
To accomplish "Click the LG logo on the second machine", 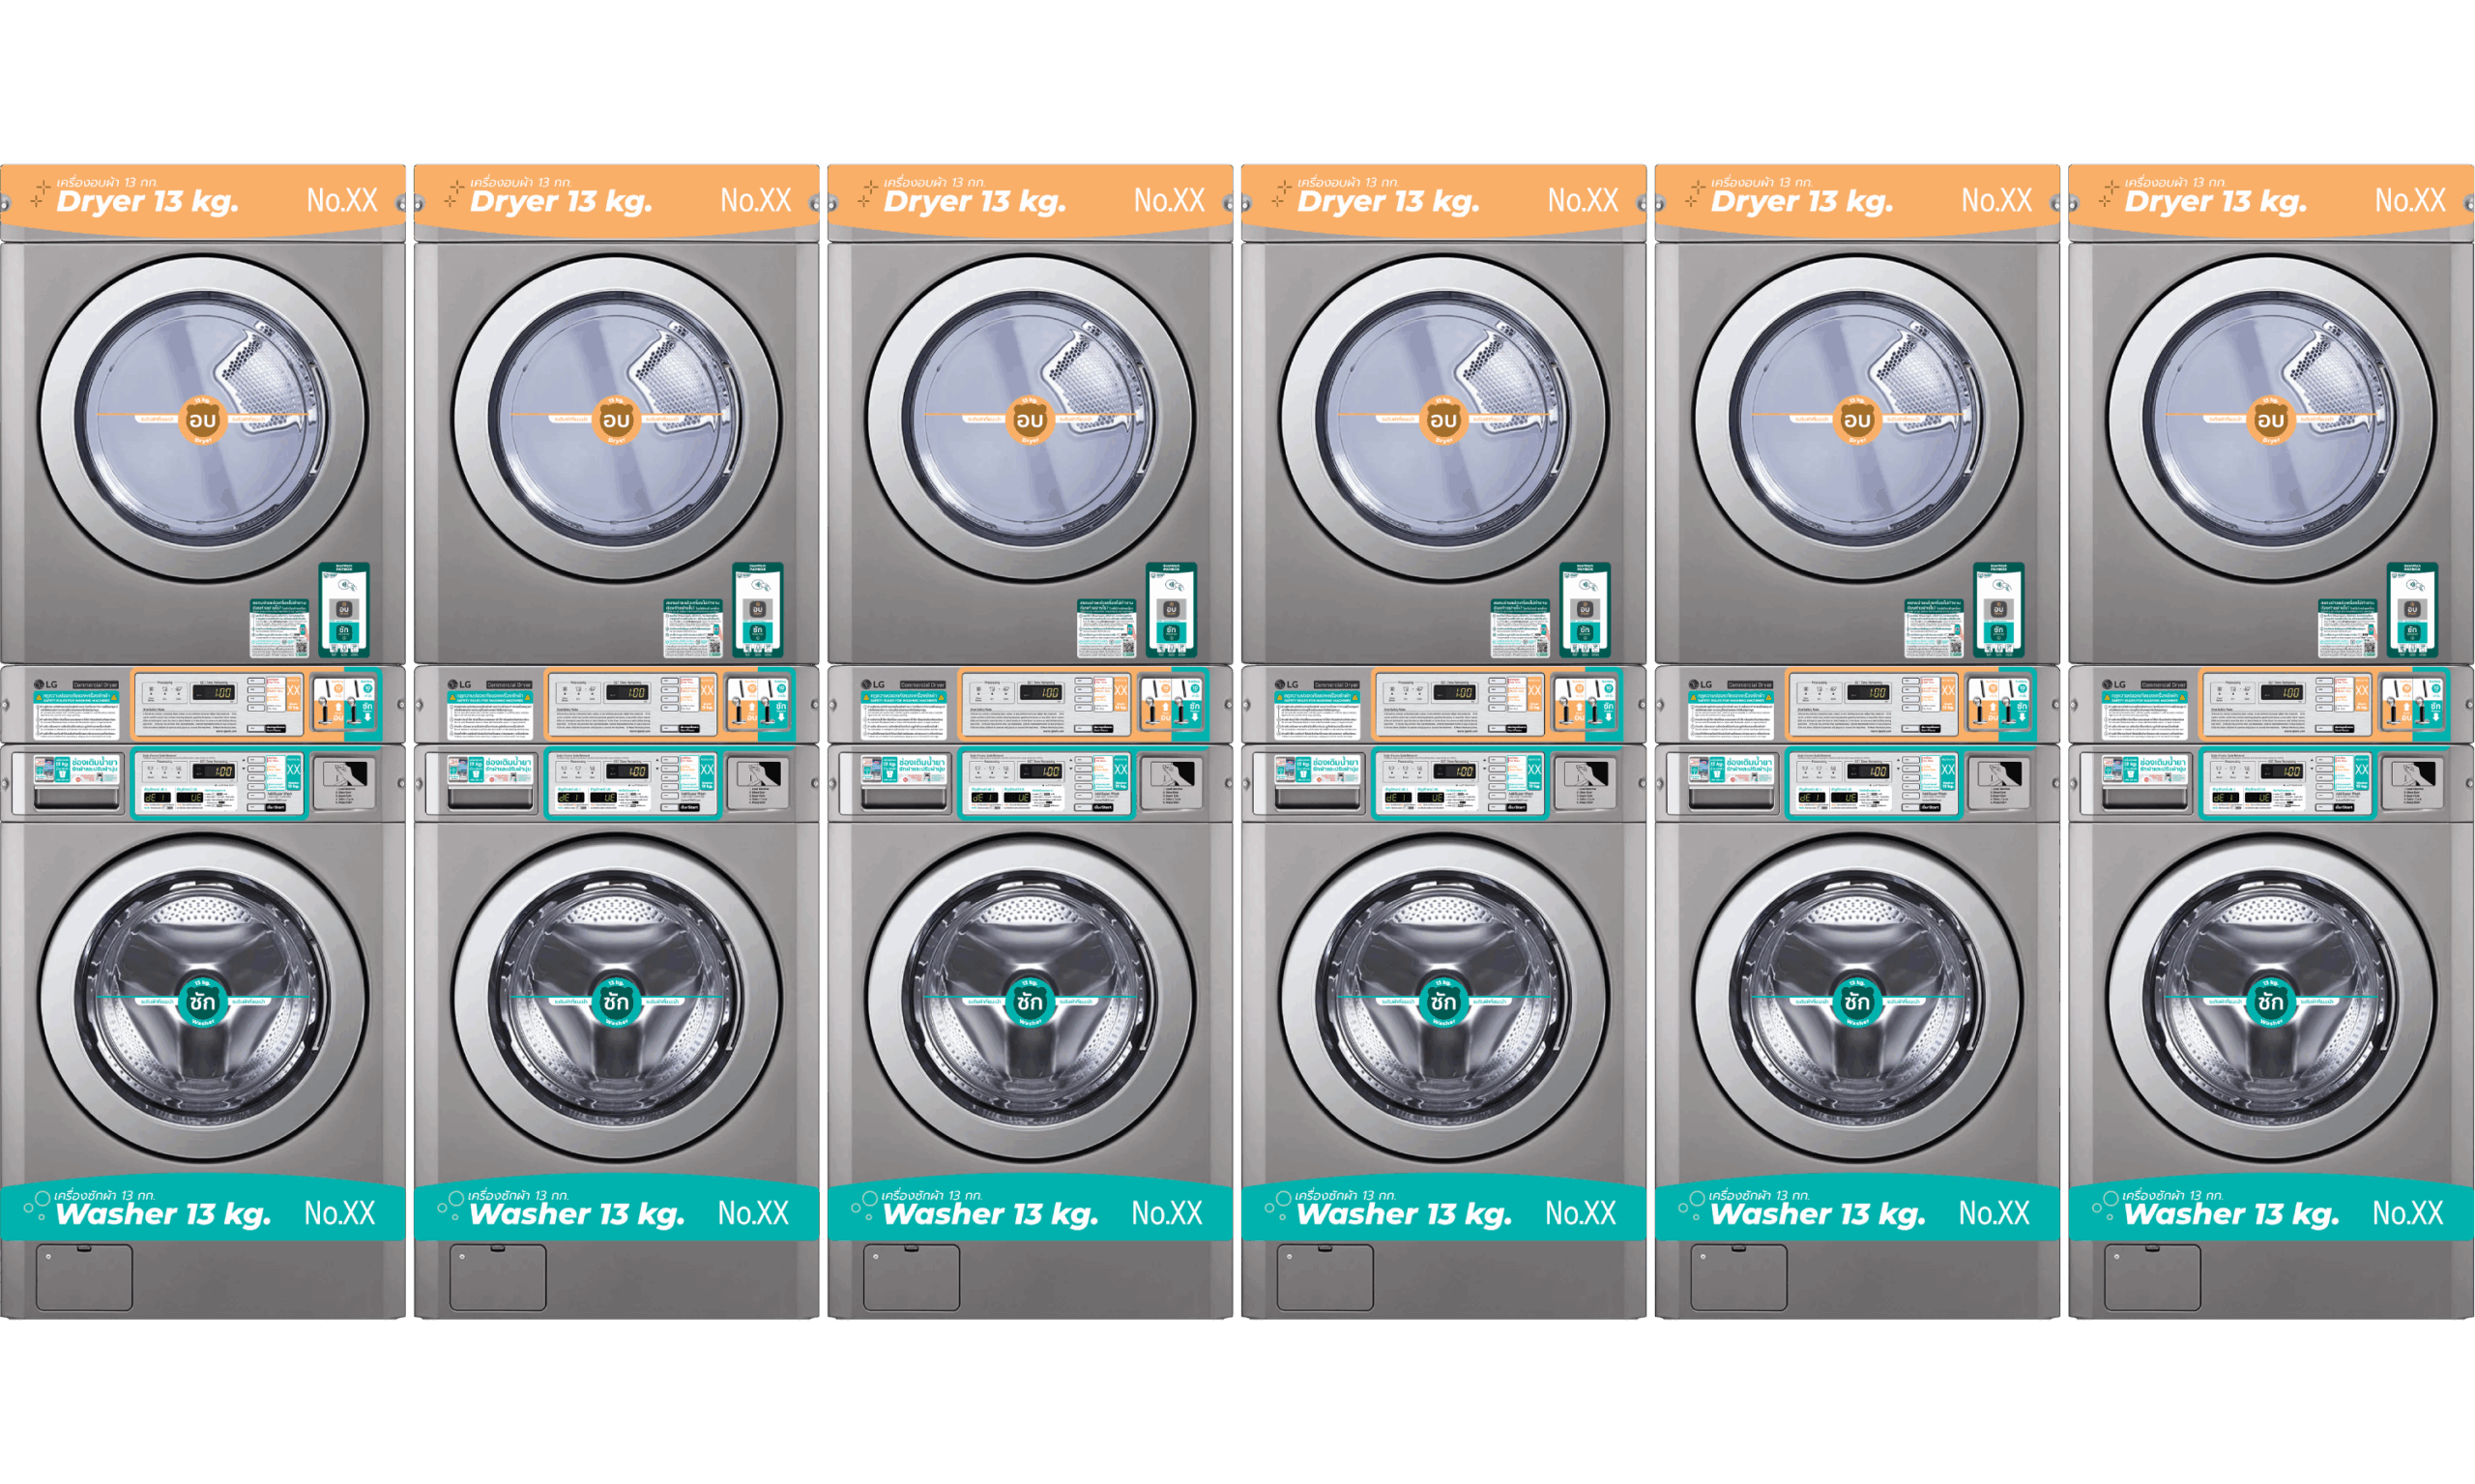I will coord(460,685).
